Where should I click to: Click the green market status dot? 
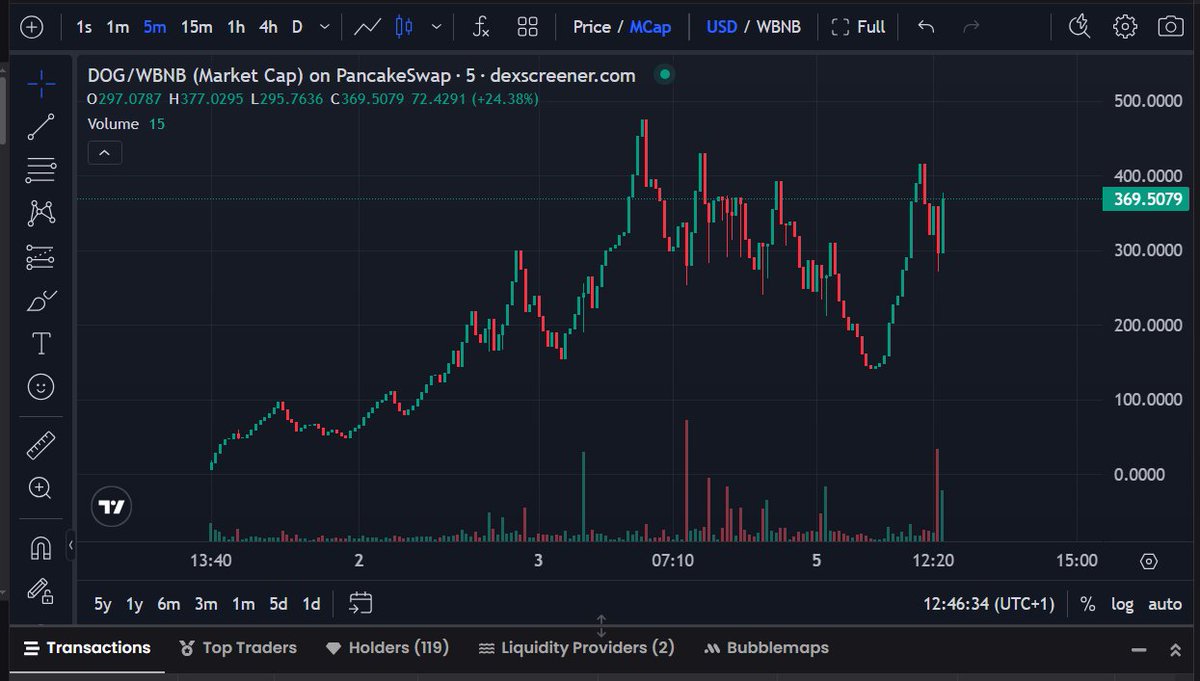tap(664, 74)
